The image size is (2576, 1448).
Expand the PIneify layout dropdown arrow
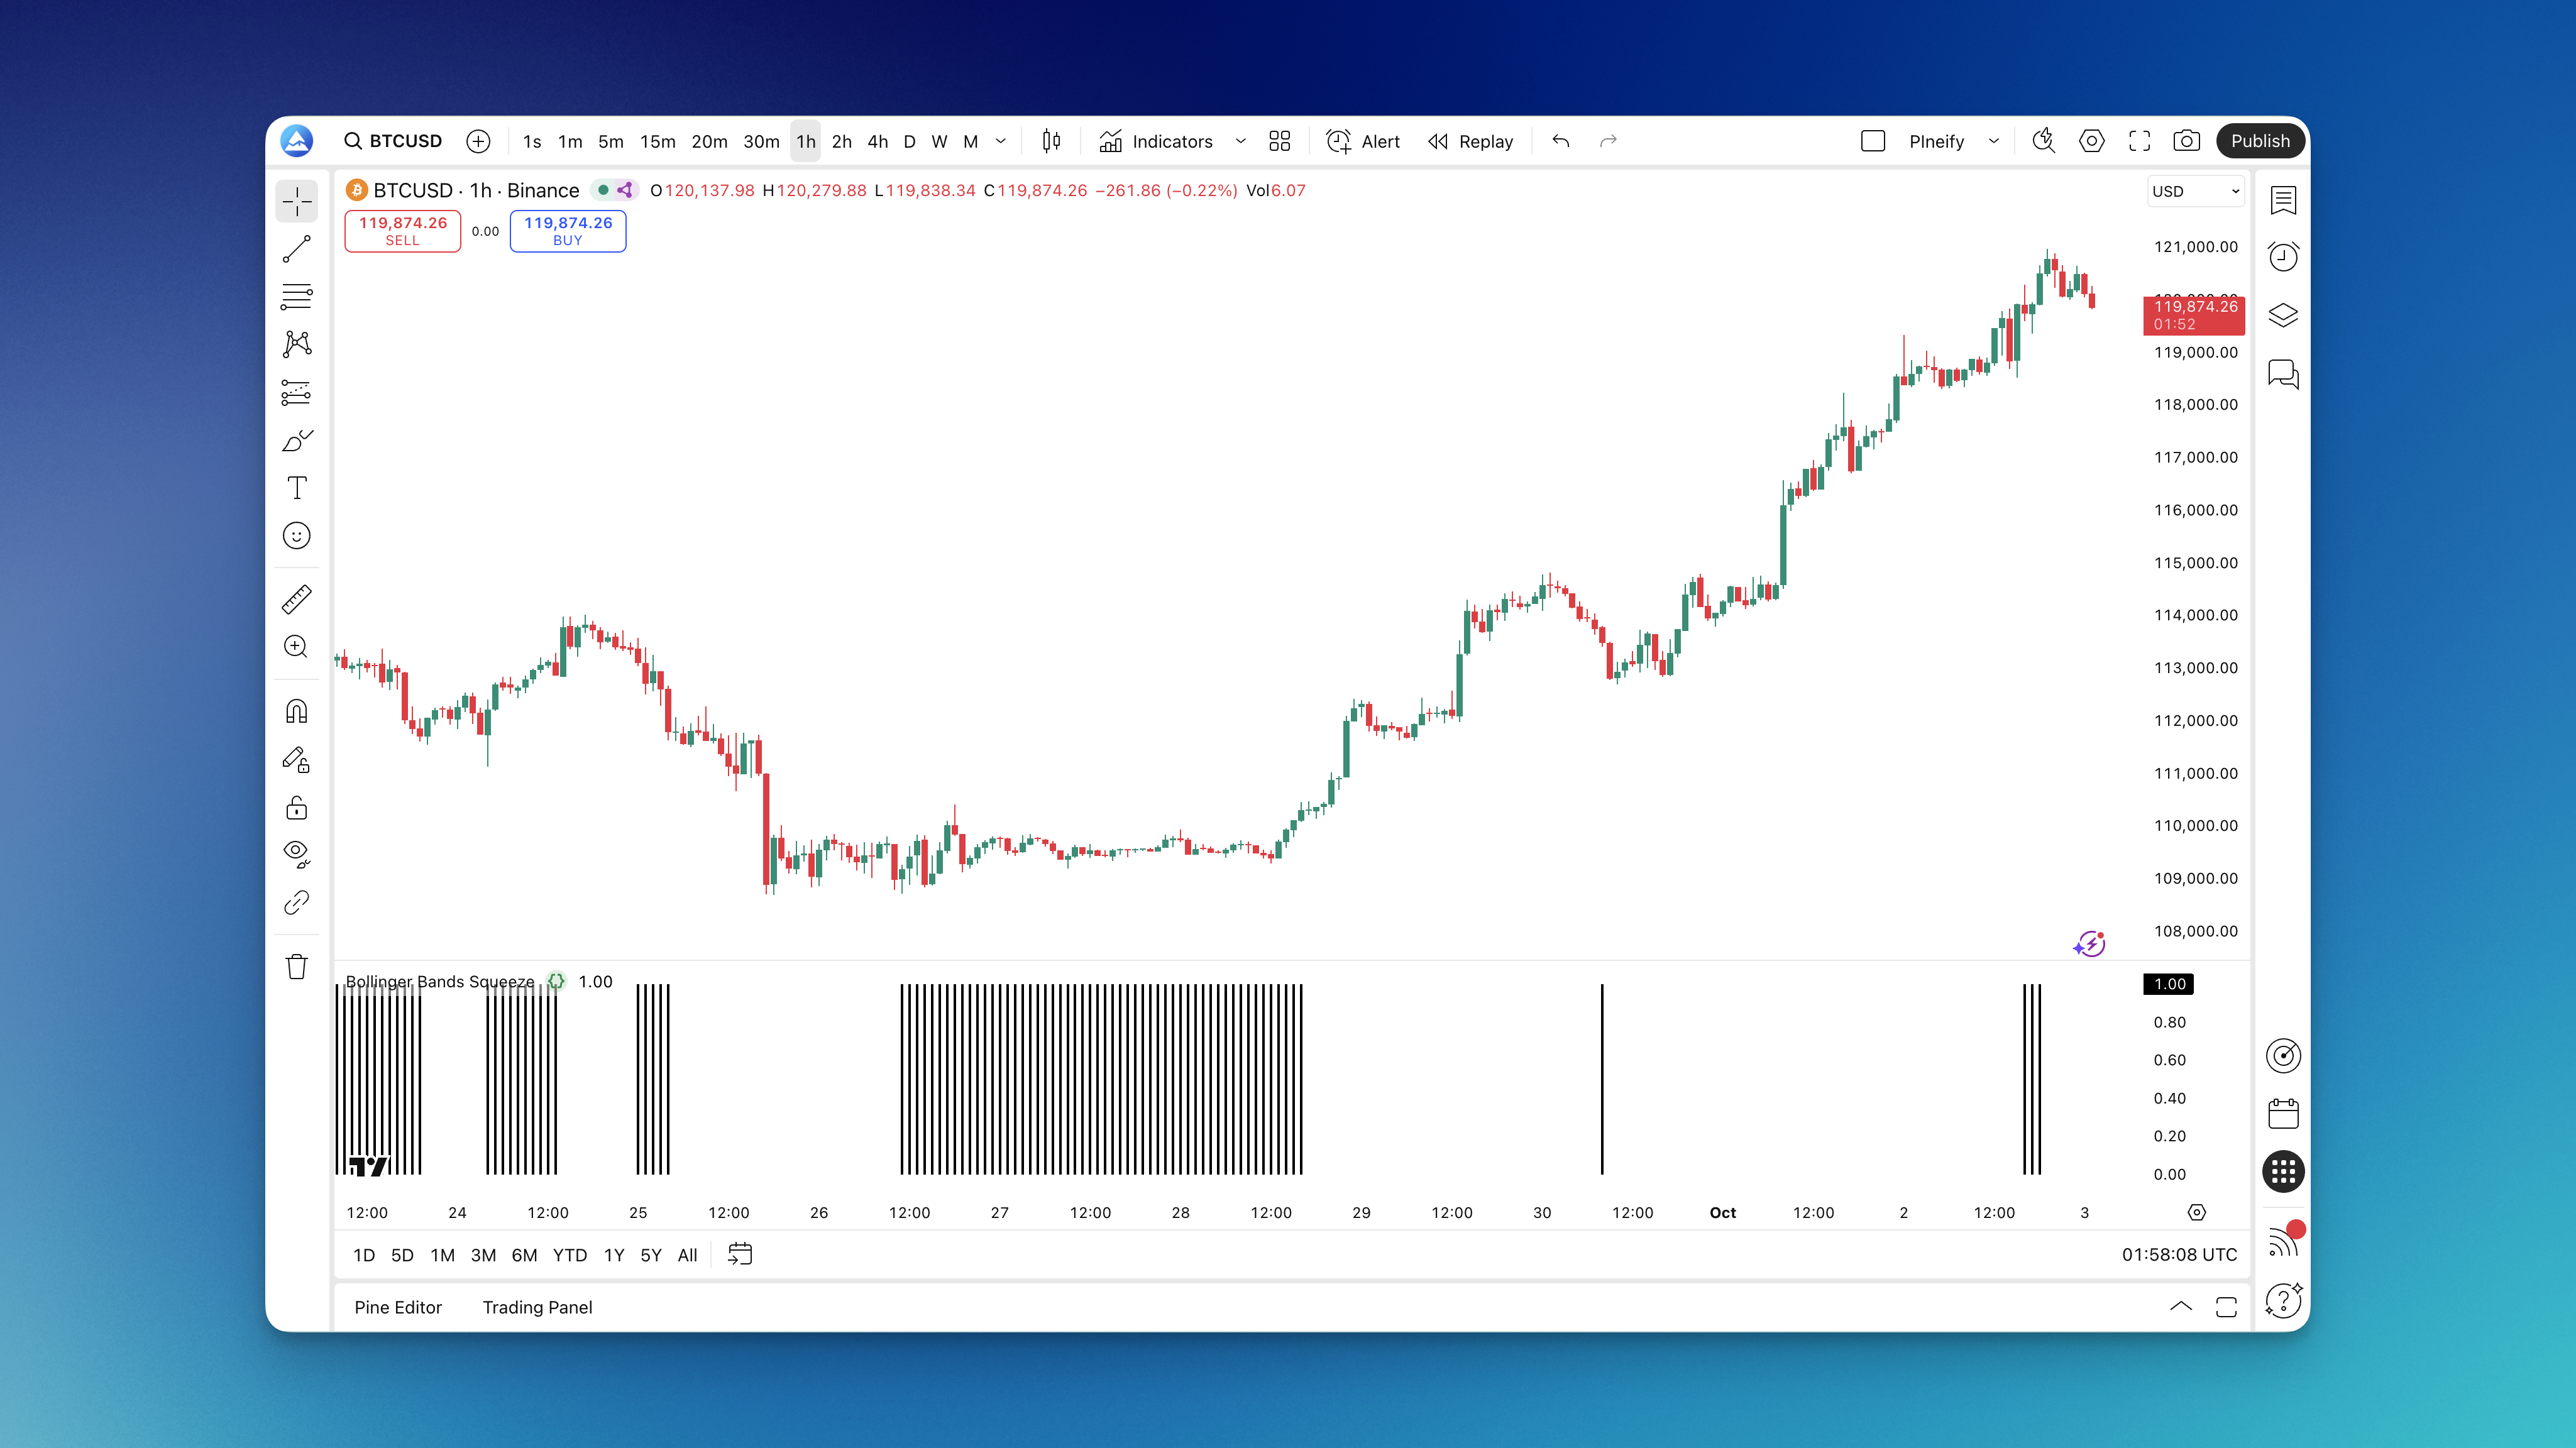click(1993, 141)
